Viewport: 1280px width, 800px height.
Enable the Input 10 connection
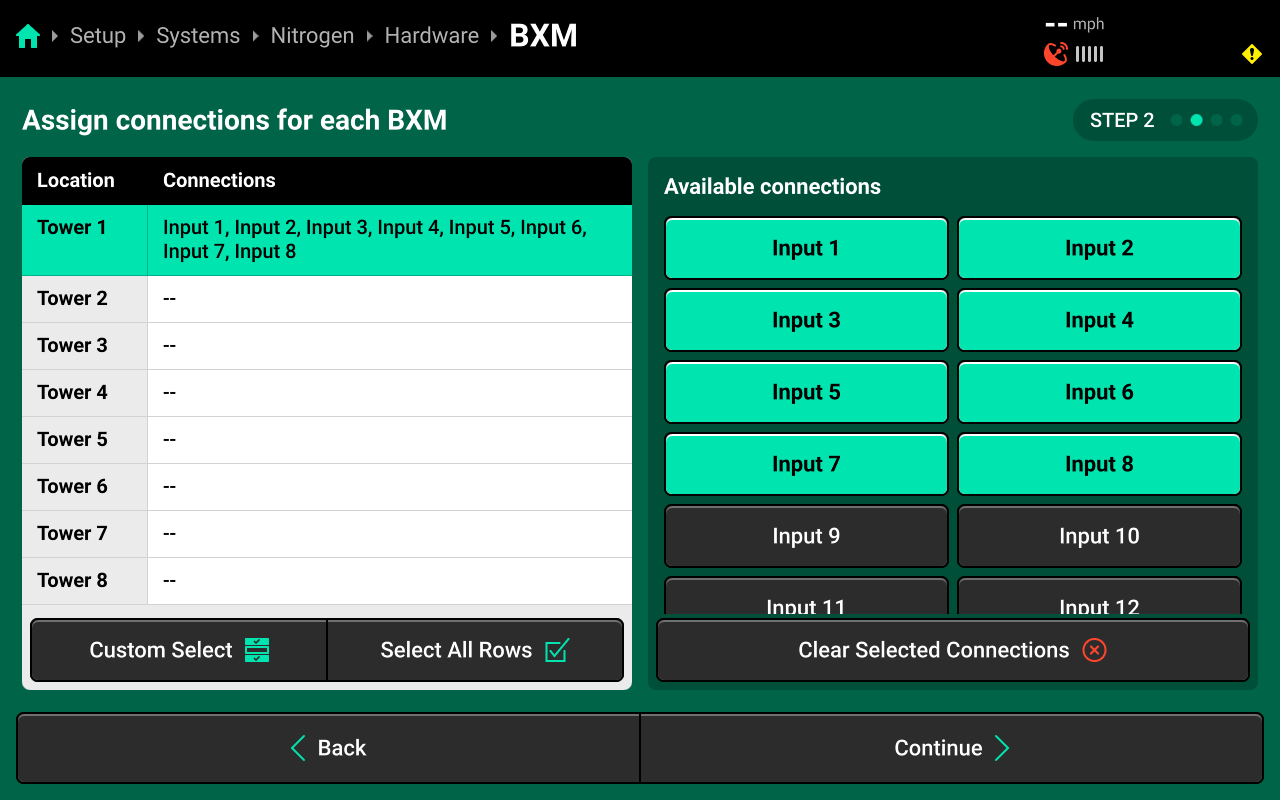[1099, 536]
